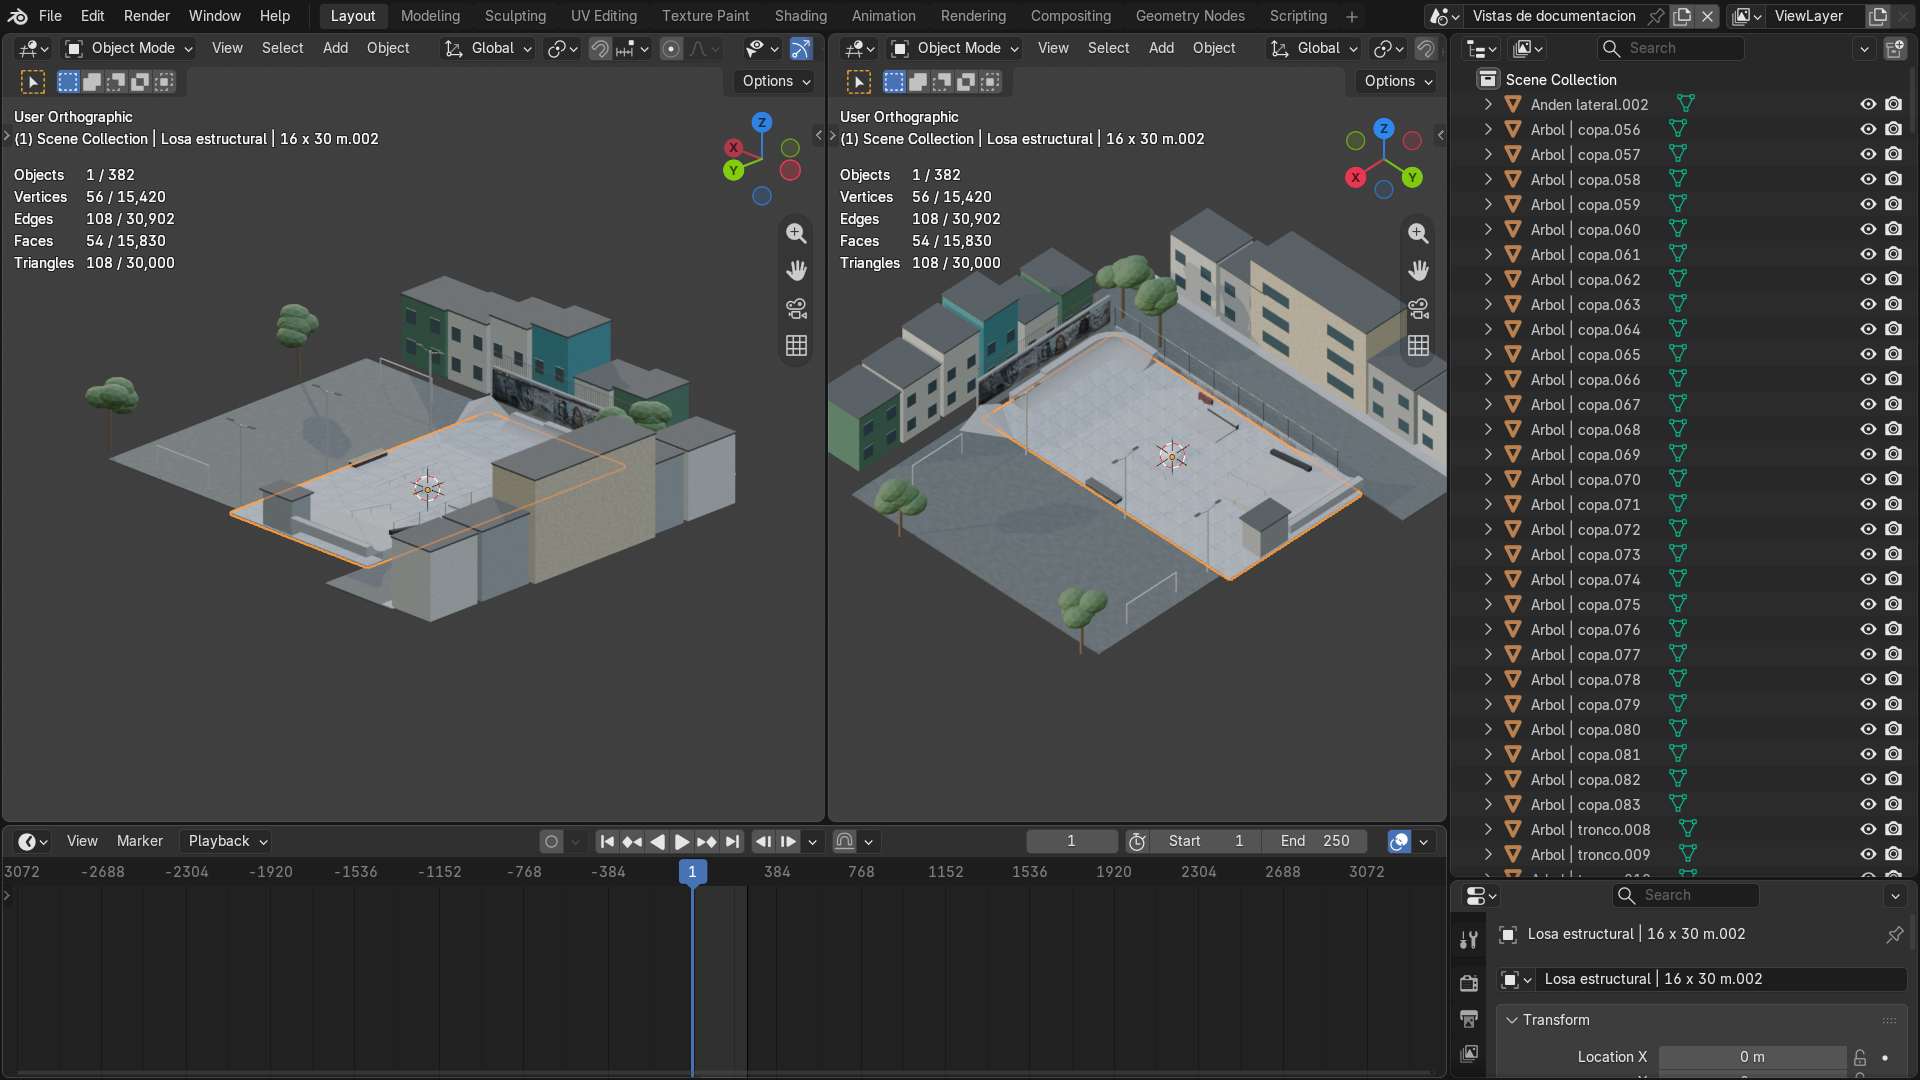This screenshot has height=1080, width=1920.
Task: Open the Render menu
Action: coord(146,16)
